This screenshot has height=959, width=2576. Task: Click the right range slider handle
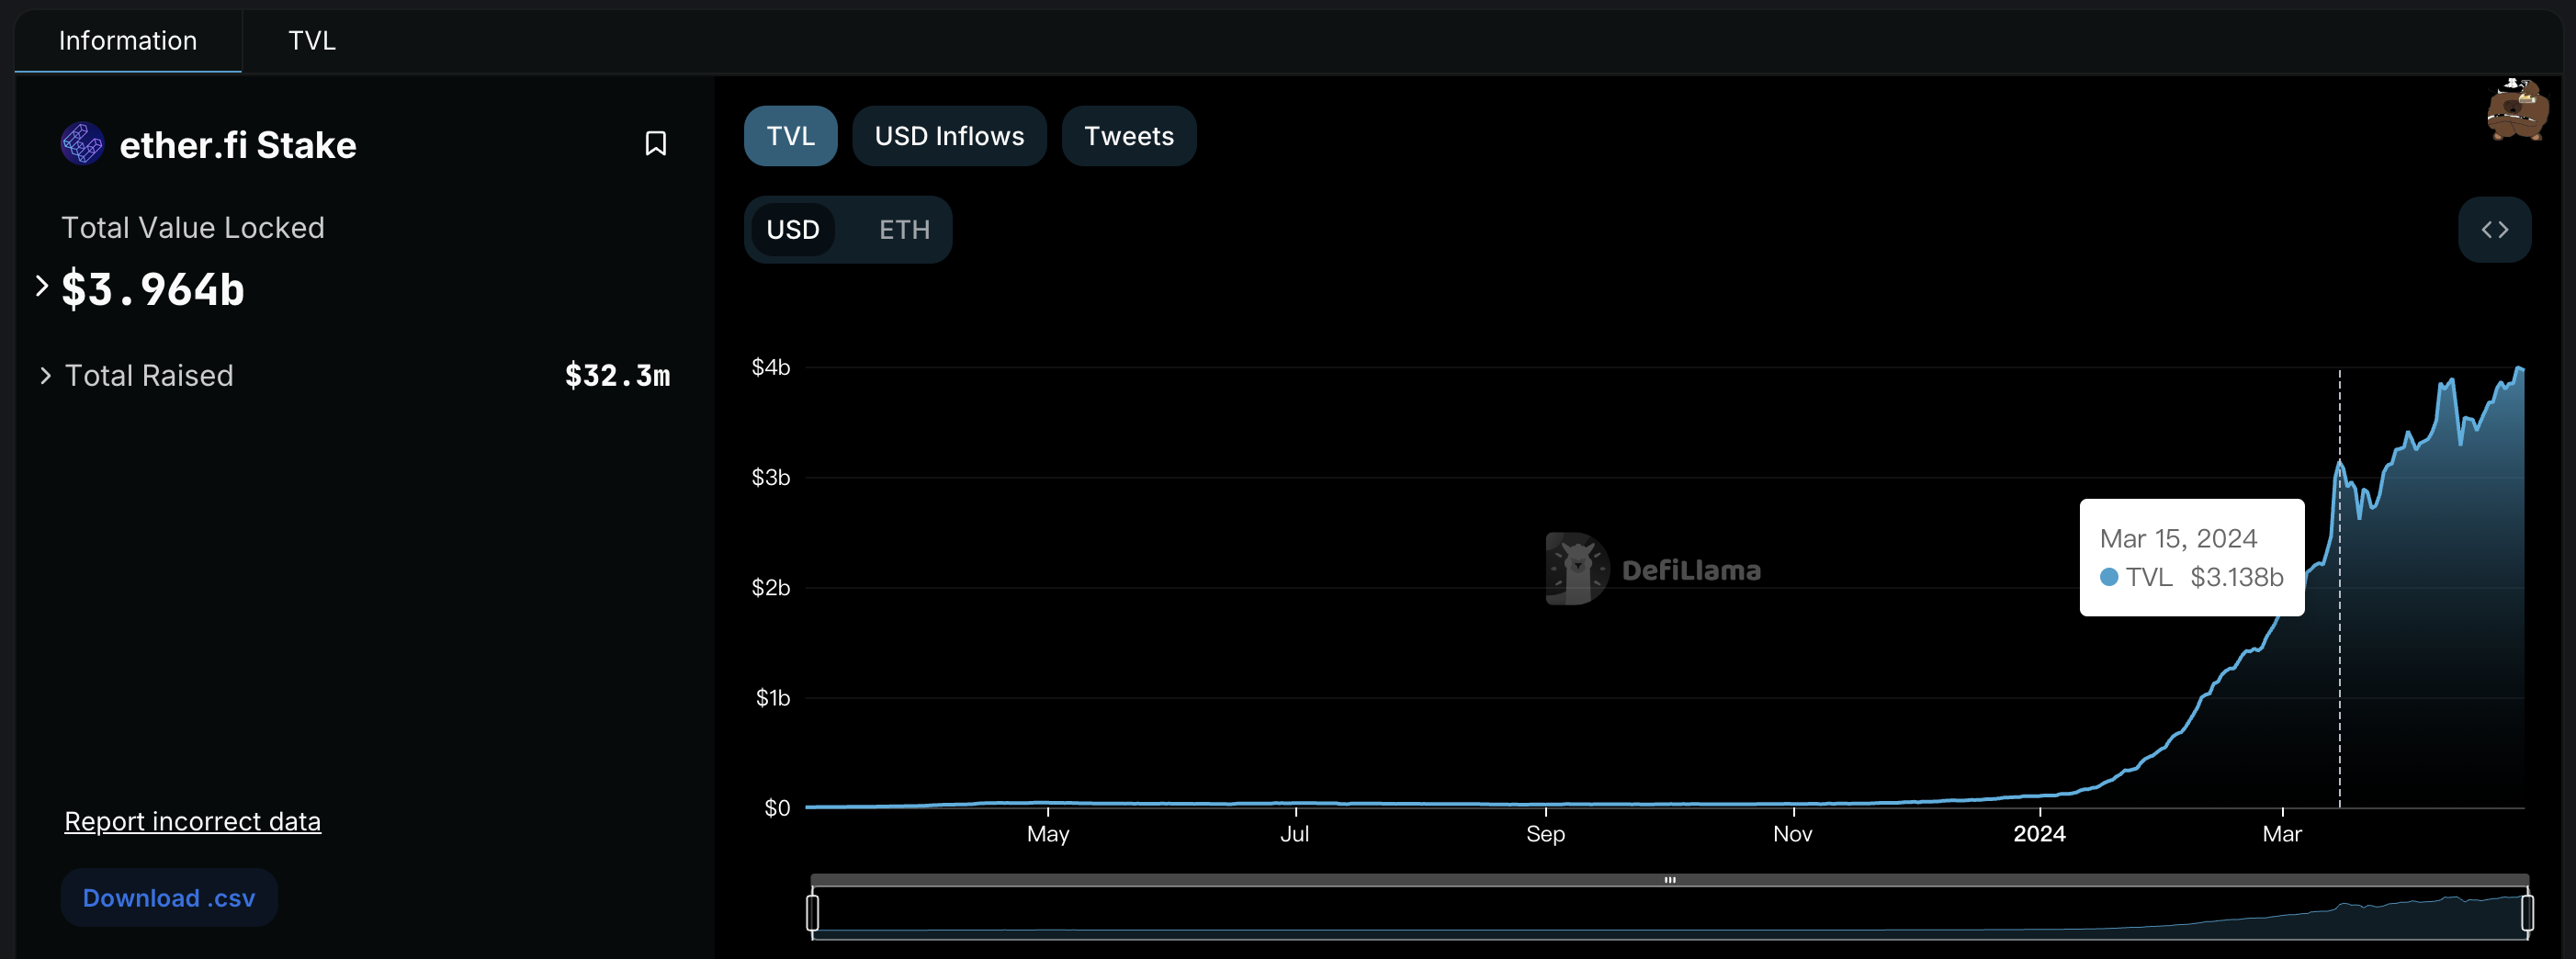pyautogui.click(x=2527, y=913)
